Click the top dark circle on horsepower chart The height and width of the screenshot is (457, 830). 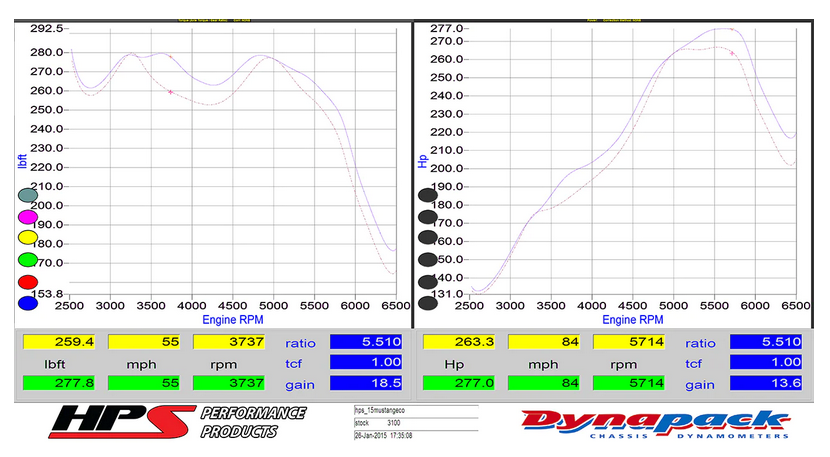click(x=428, y=195)
